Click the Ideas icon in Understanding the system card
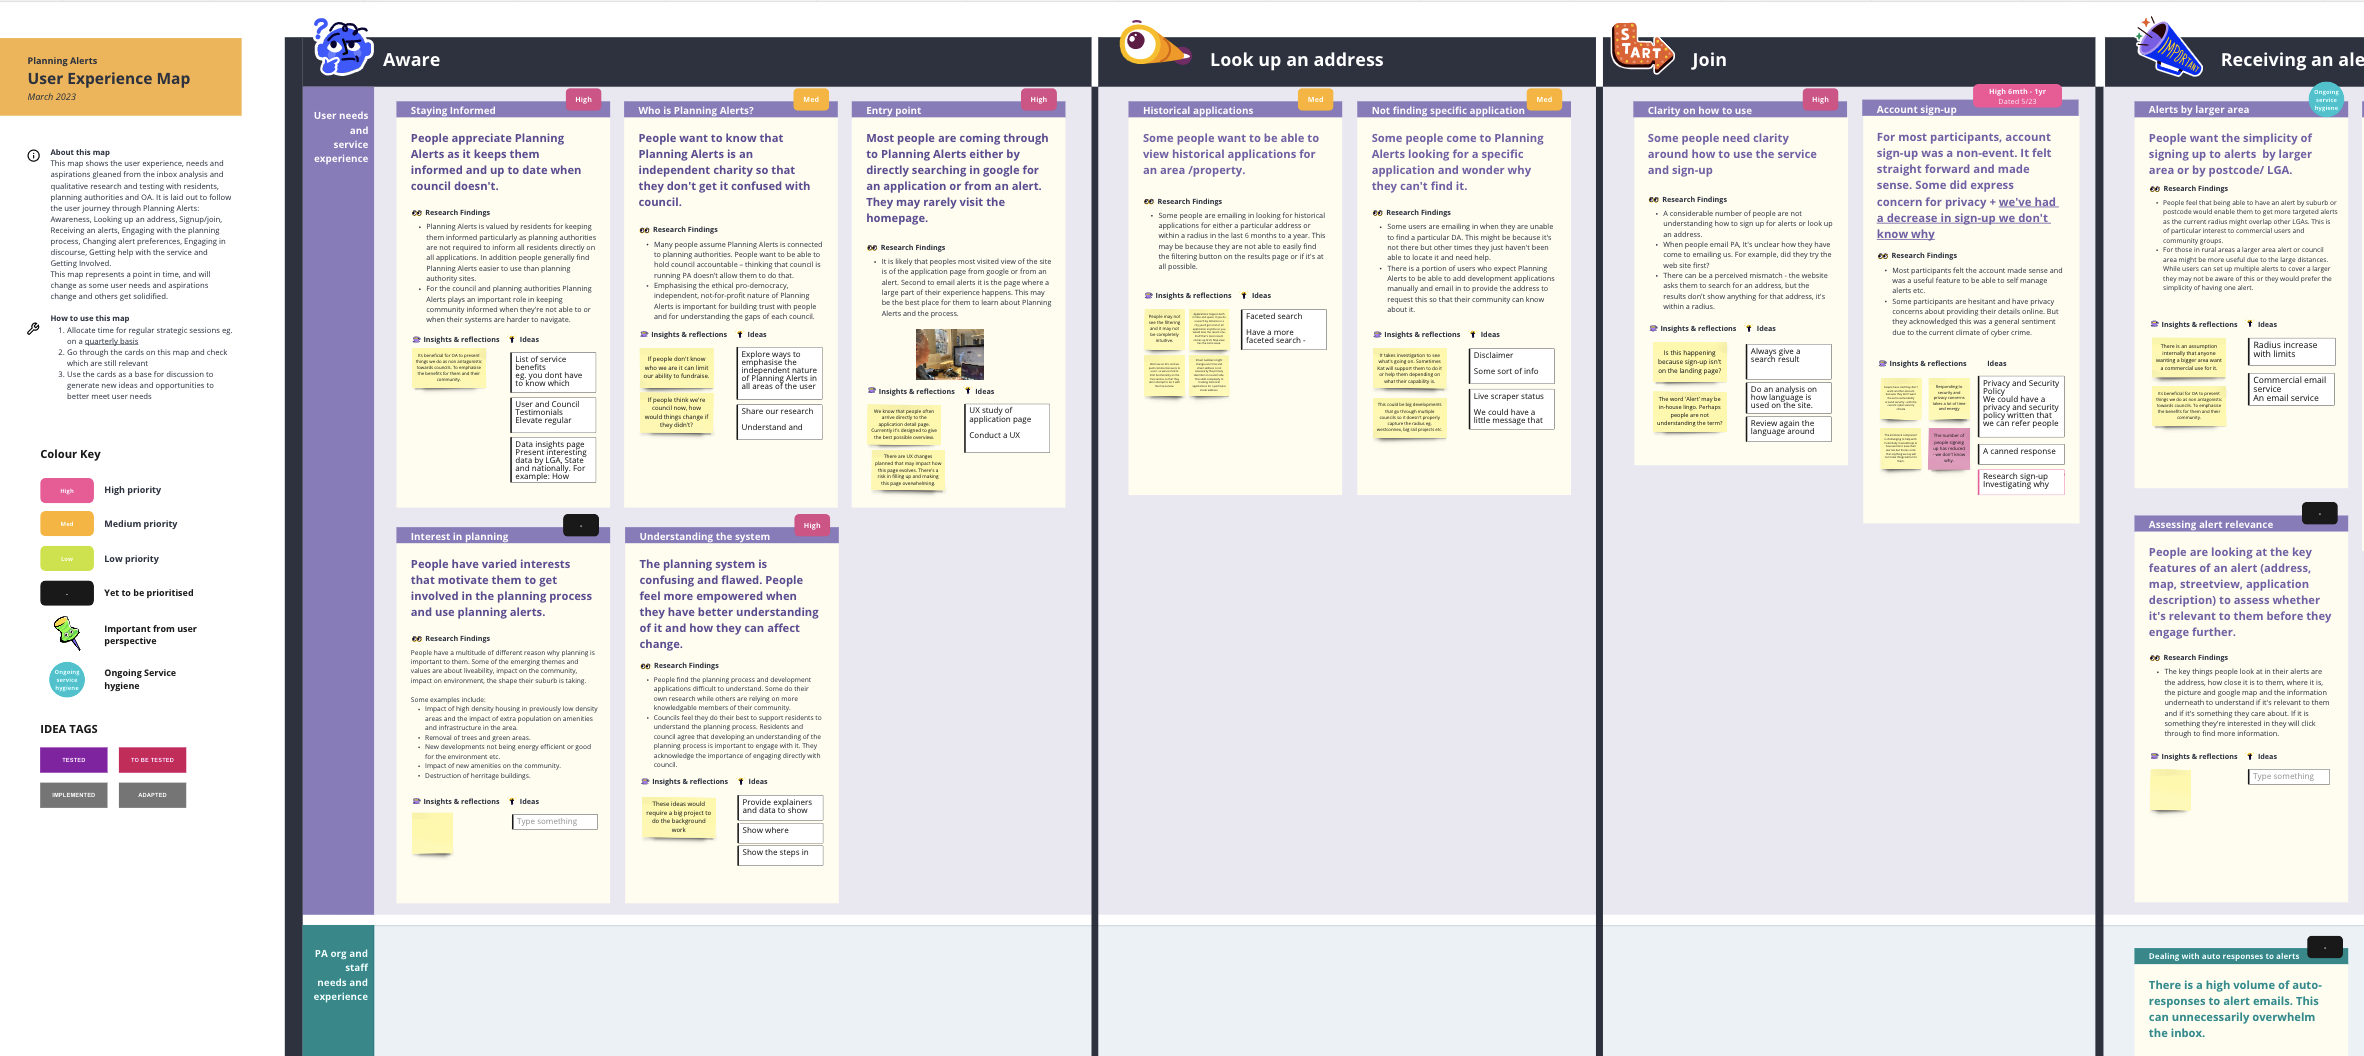The image size is (2364, 1056). coord(741,781)
